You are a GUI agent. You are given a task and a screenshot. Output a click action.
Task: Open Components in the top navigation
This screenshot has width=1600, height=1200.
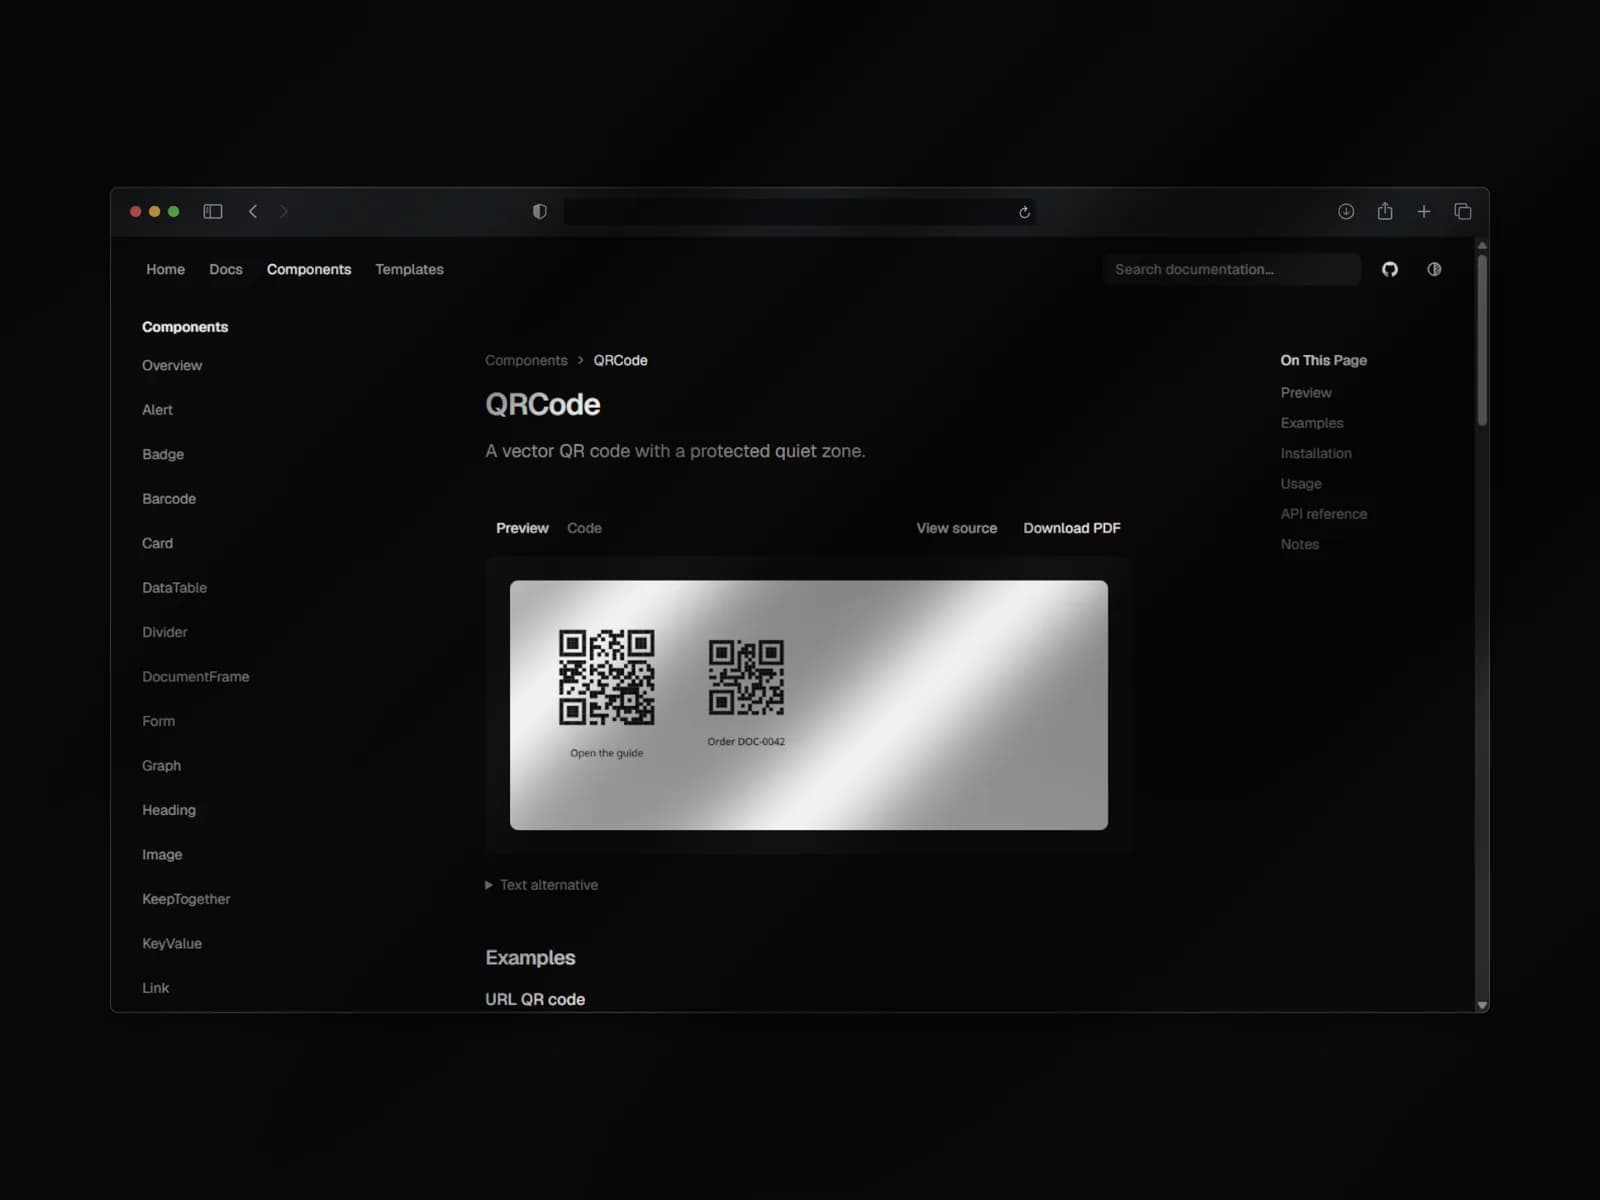coord(309,269)
